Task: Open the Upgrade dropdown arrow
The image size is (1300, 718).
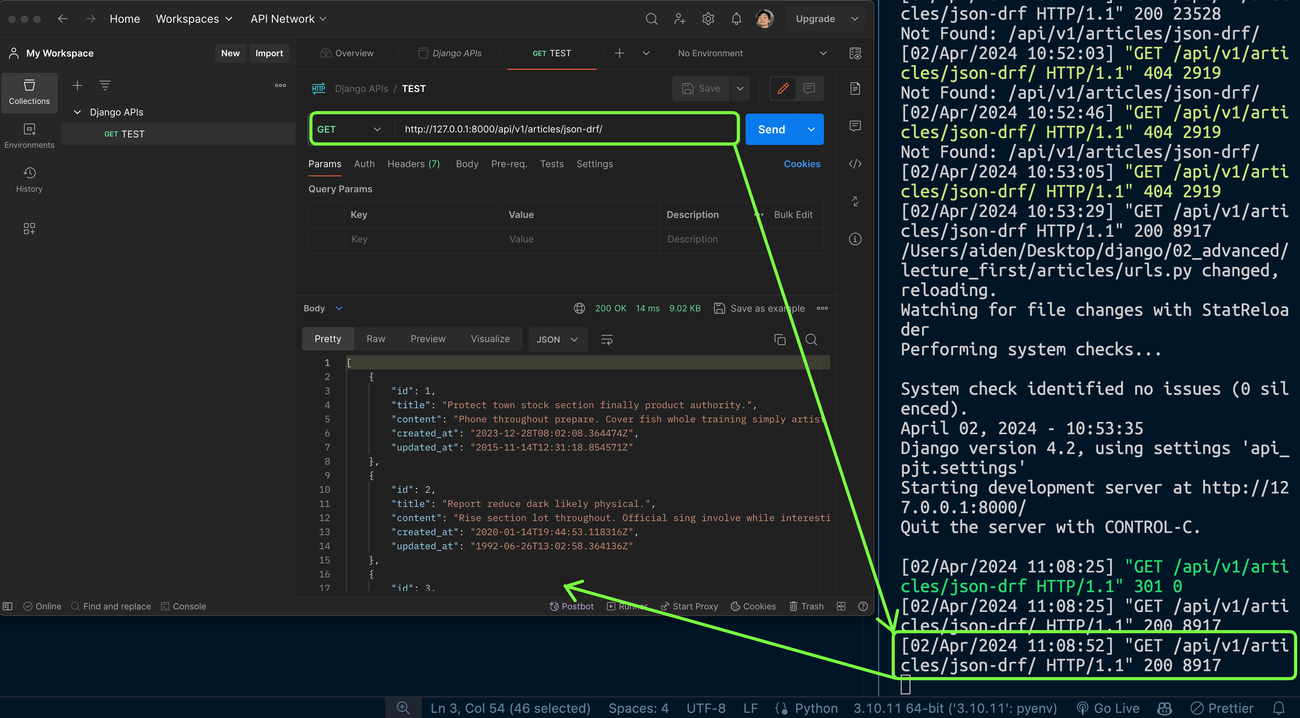Action: (854, 19)
